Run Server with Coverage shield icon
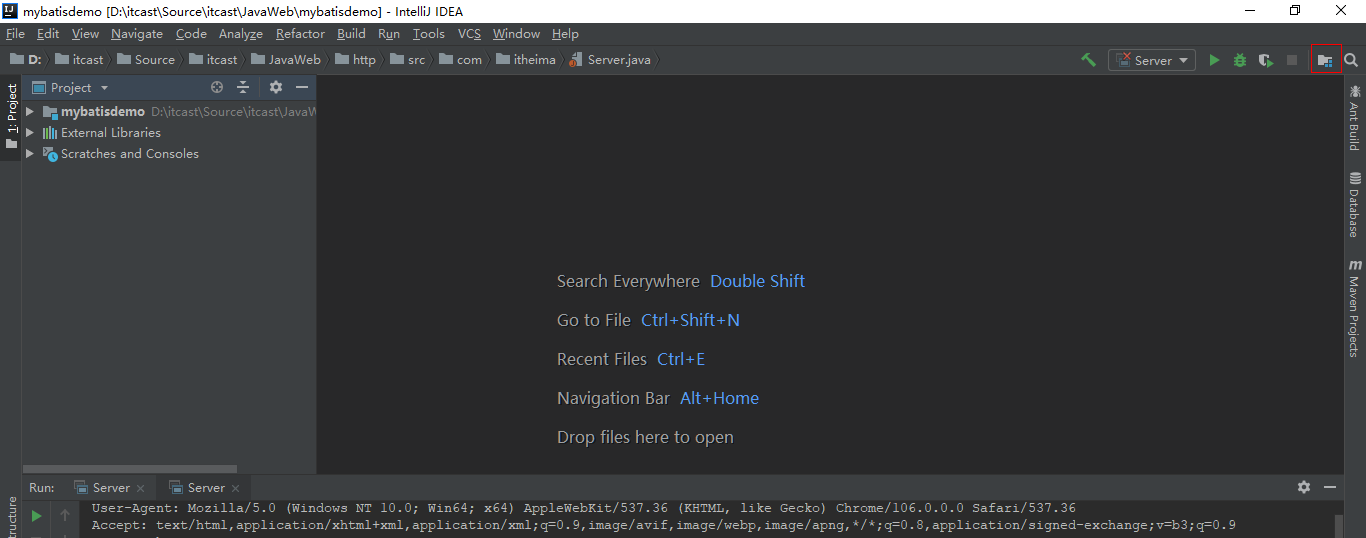This screenshot has width=1366, height=538. coord(1266,60)
